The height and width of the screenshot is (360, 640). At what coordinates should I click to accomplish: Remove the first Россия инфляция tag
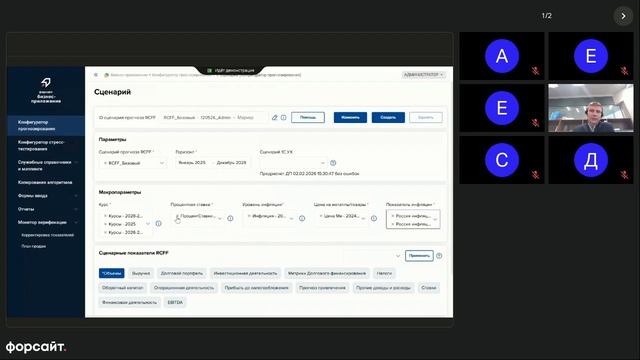(x=393, y=216)
